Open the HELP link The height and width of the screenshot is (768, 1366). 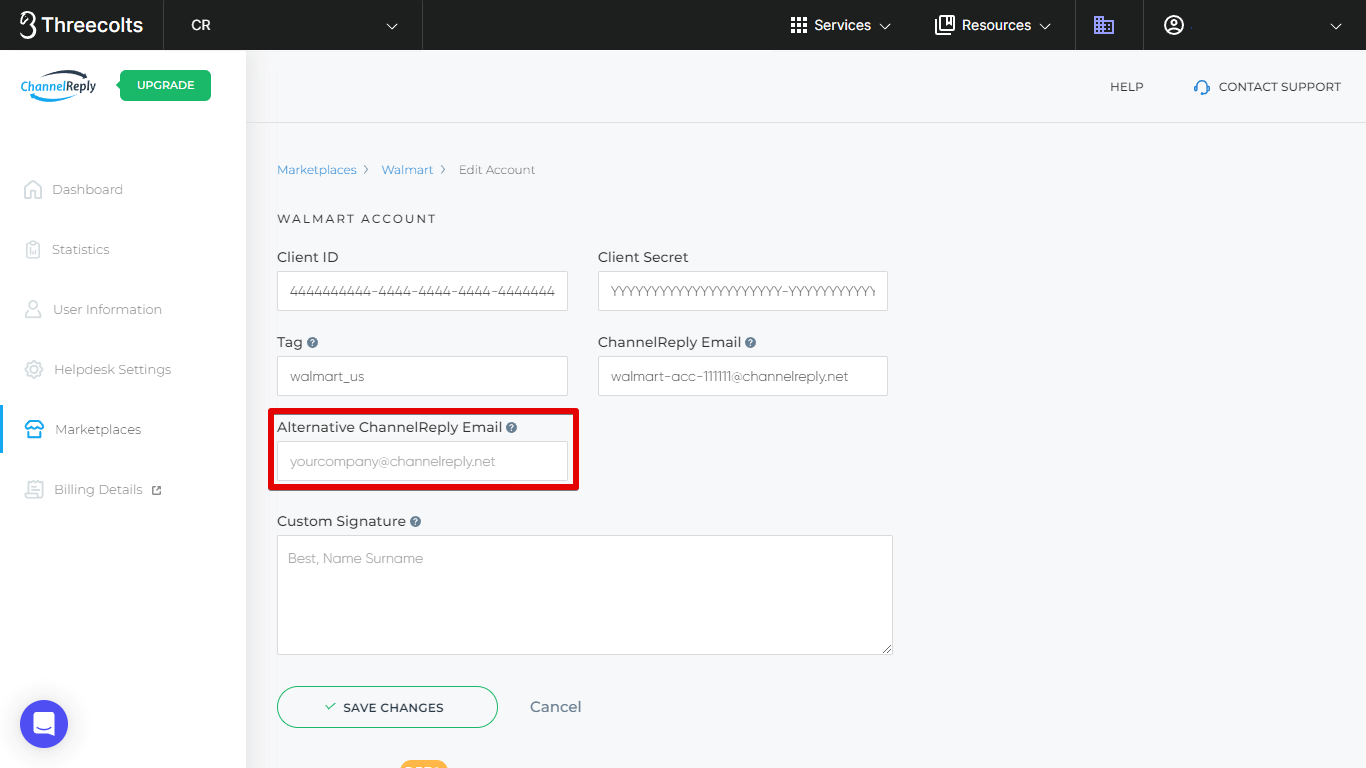(x=1126, y=87)
